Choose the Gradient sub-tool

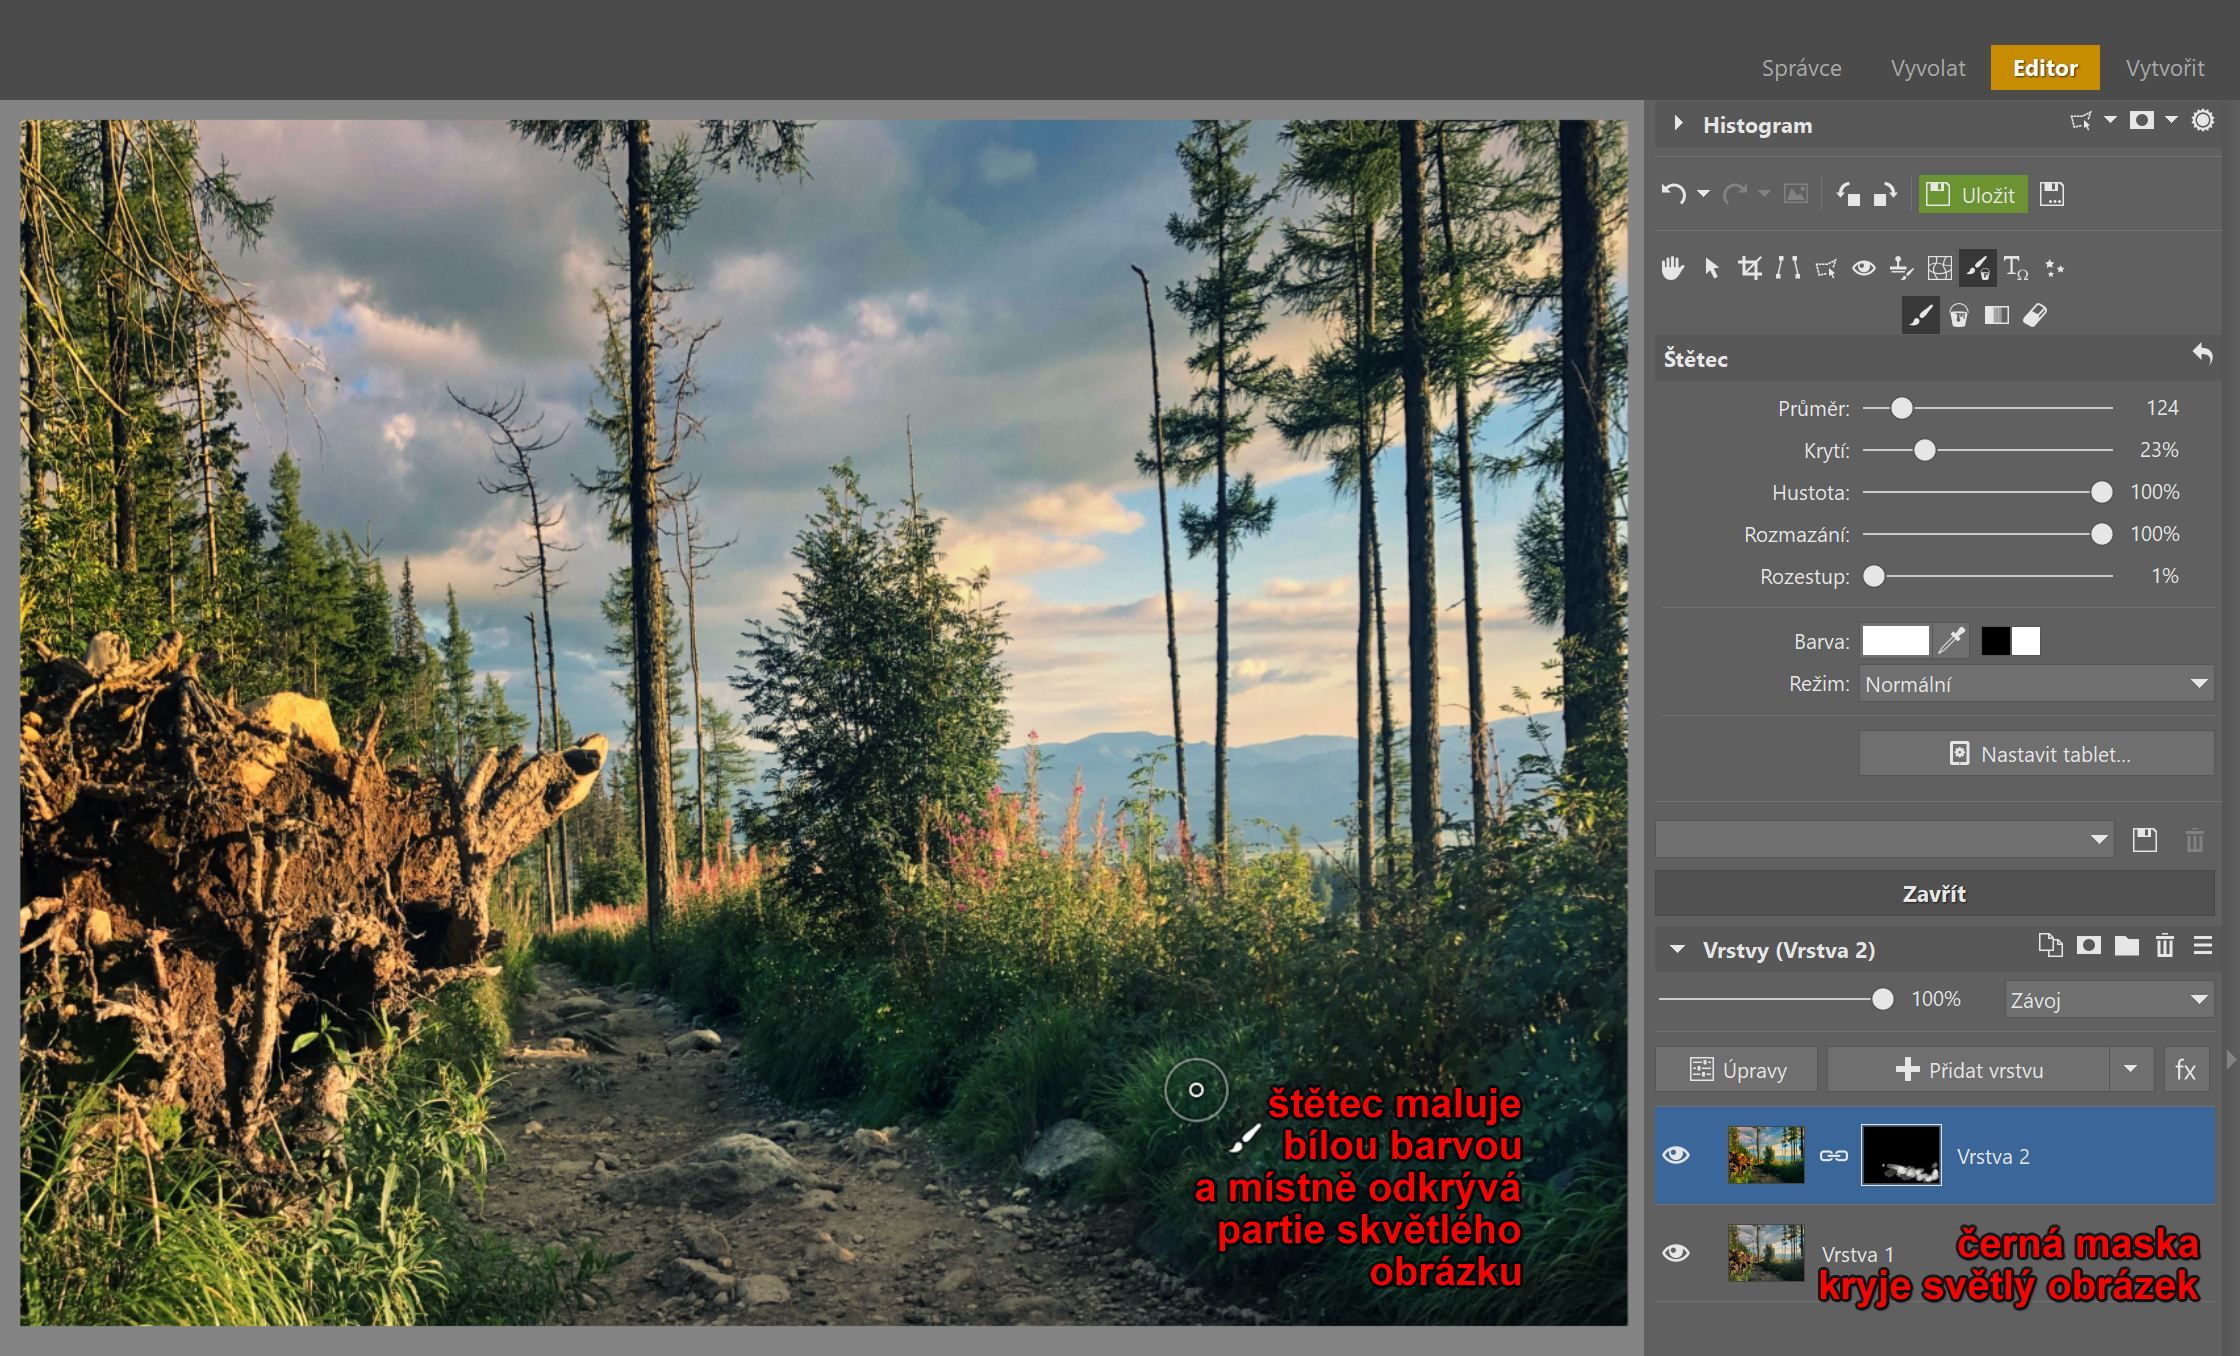point(1996,316)
